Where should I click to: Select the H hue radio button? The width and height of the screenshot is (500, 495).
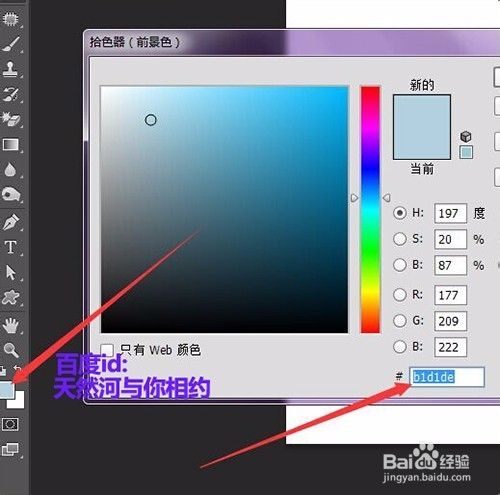click(400, 213)
